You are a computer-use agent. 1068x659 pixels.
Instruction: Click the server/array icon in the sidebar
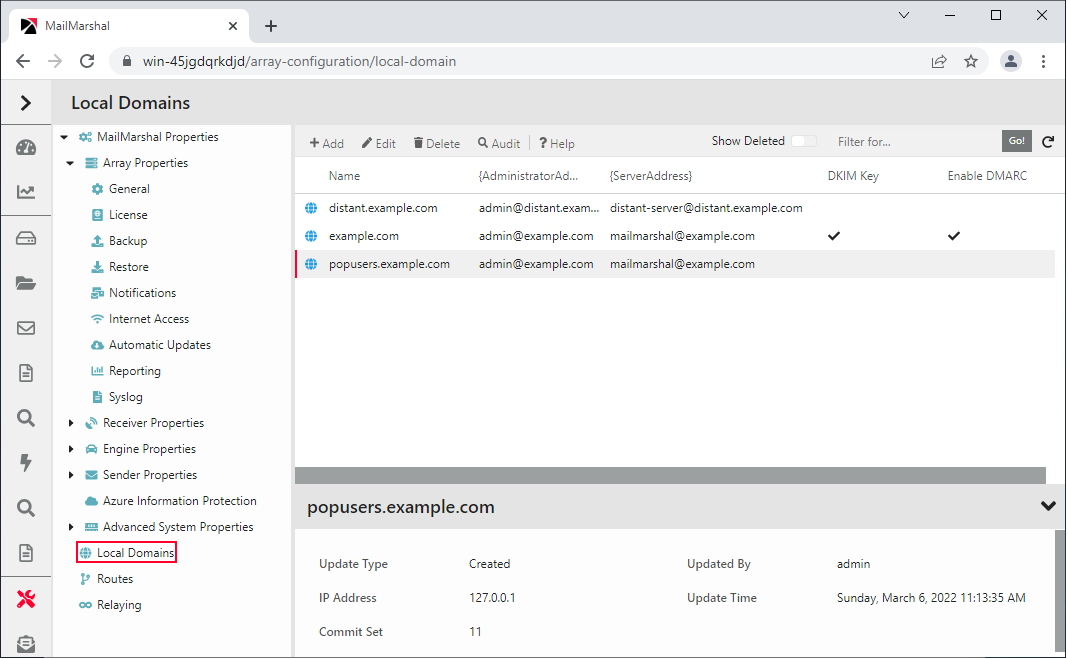(25, 237)
